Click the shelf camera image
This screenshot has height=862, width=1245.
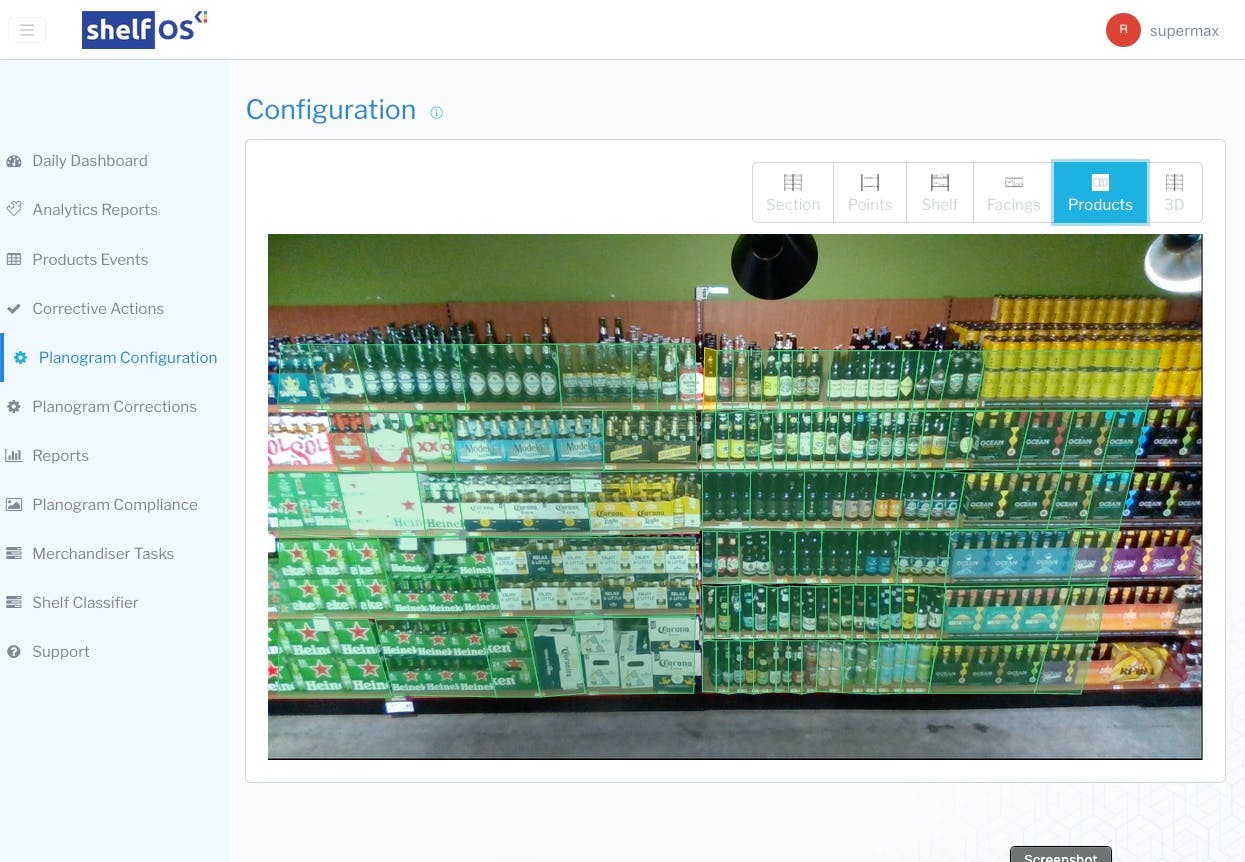click(735, 497)
